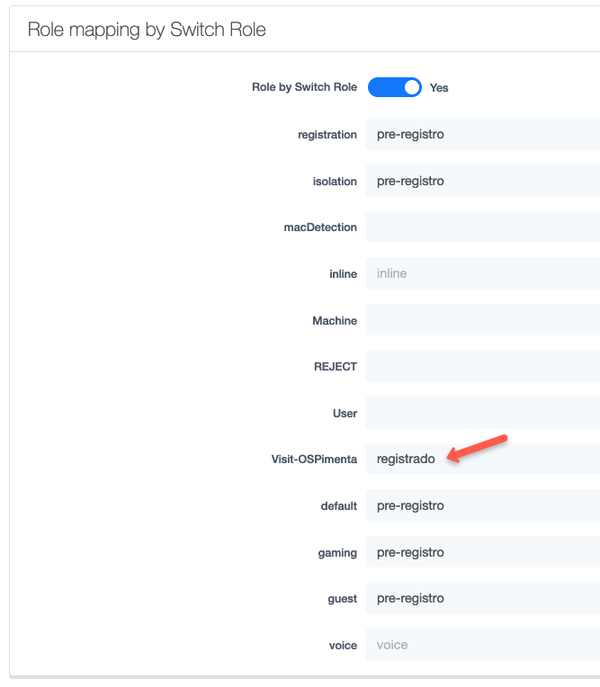
Task: Focus the empty Machine input field
Action: coord(482,320)
